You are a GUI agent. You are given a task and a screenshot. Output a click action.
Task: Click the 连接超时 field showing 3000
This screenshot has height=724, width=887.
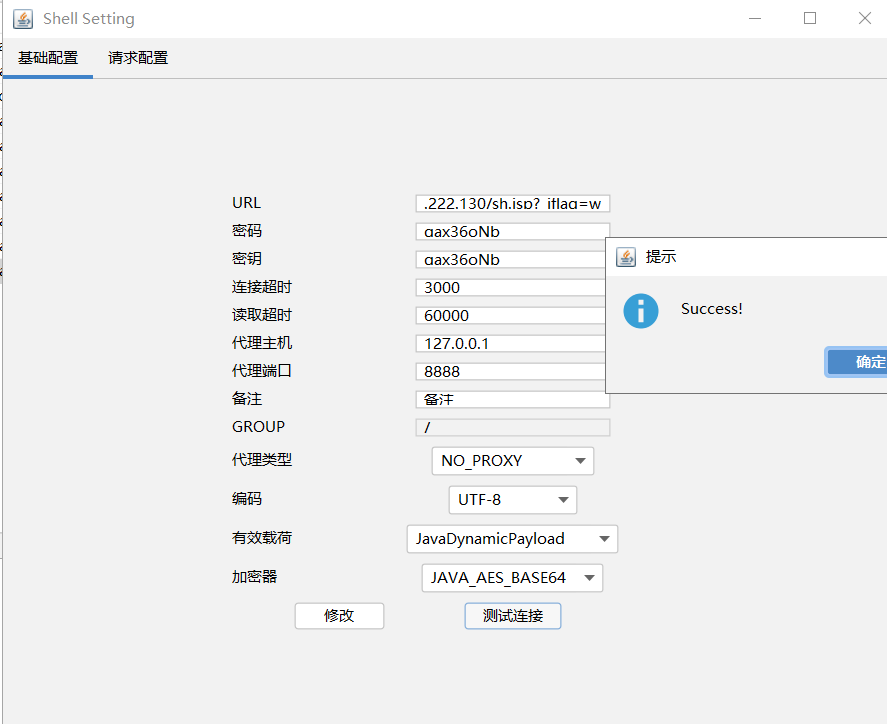coord(511,287)
